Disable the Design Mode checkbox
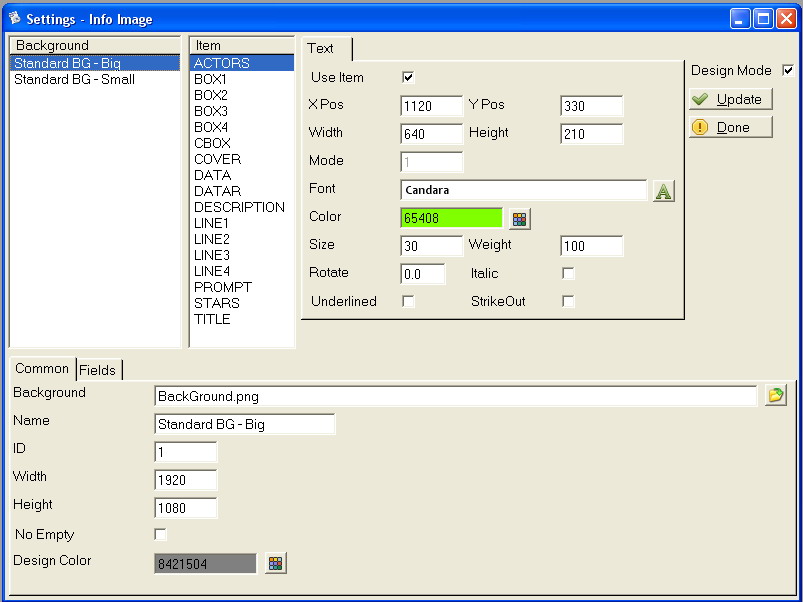803x602 pixels. pos(788,70)
